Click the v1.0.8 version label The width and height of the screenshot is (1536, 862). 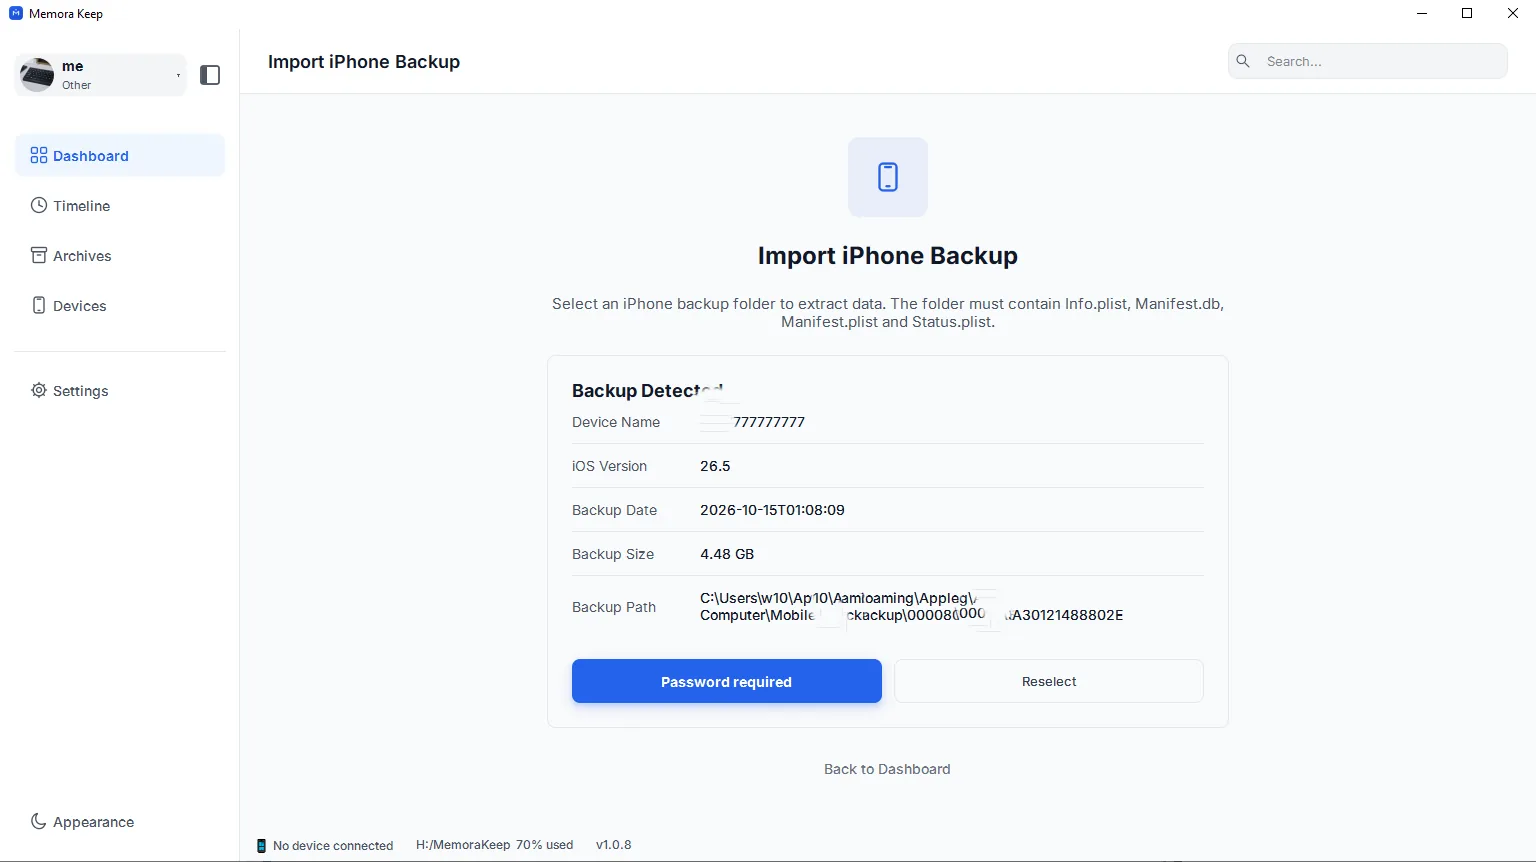(614, 845)
